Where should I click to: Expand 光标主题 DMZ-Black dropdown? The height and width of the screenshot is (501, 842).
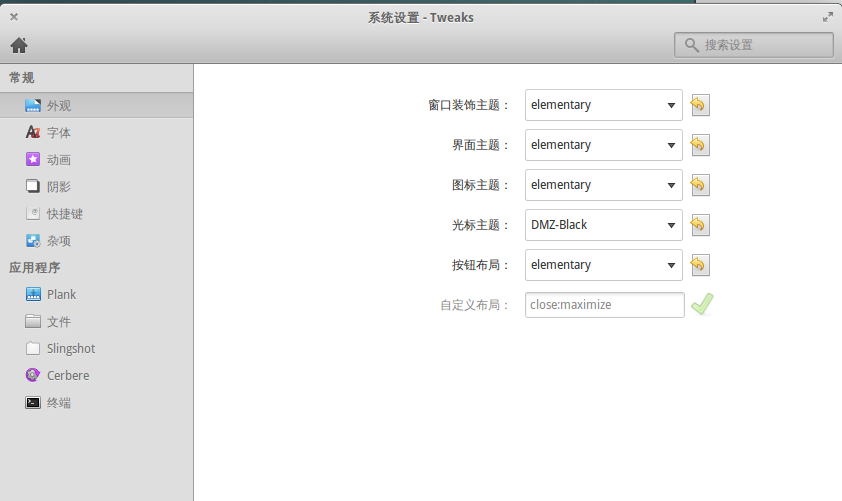pyautogui.click(x=604, y=225)
